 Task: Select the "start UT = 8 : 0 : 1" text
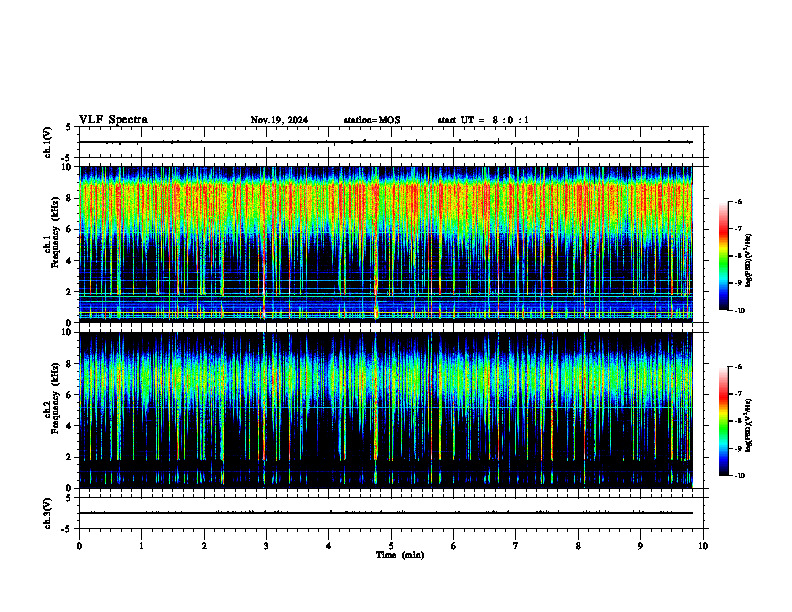point(483,120)
